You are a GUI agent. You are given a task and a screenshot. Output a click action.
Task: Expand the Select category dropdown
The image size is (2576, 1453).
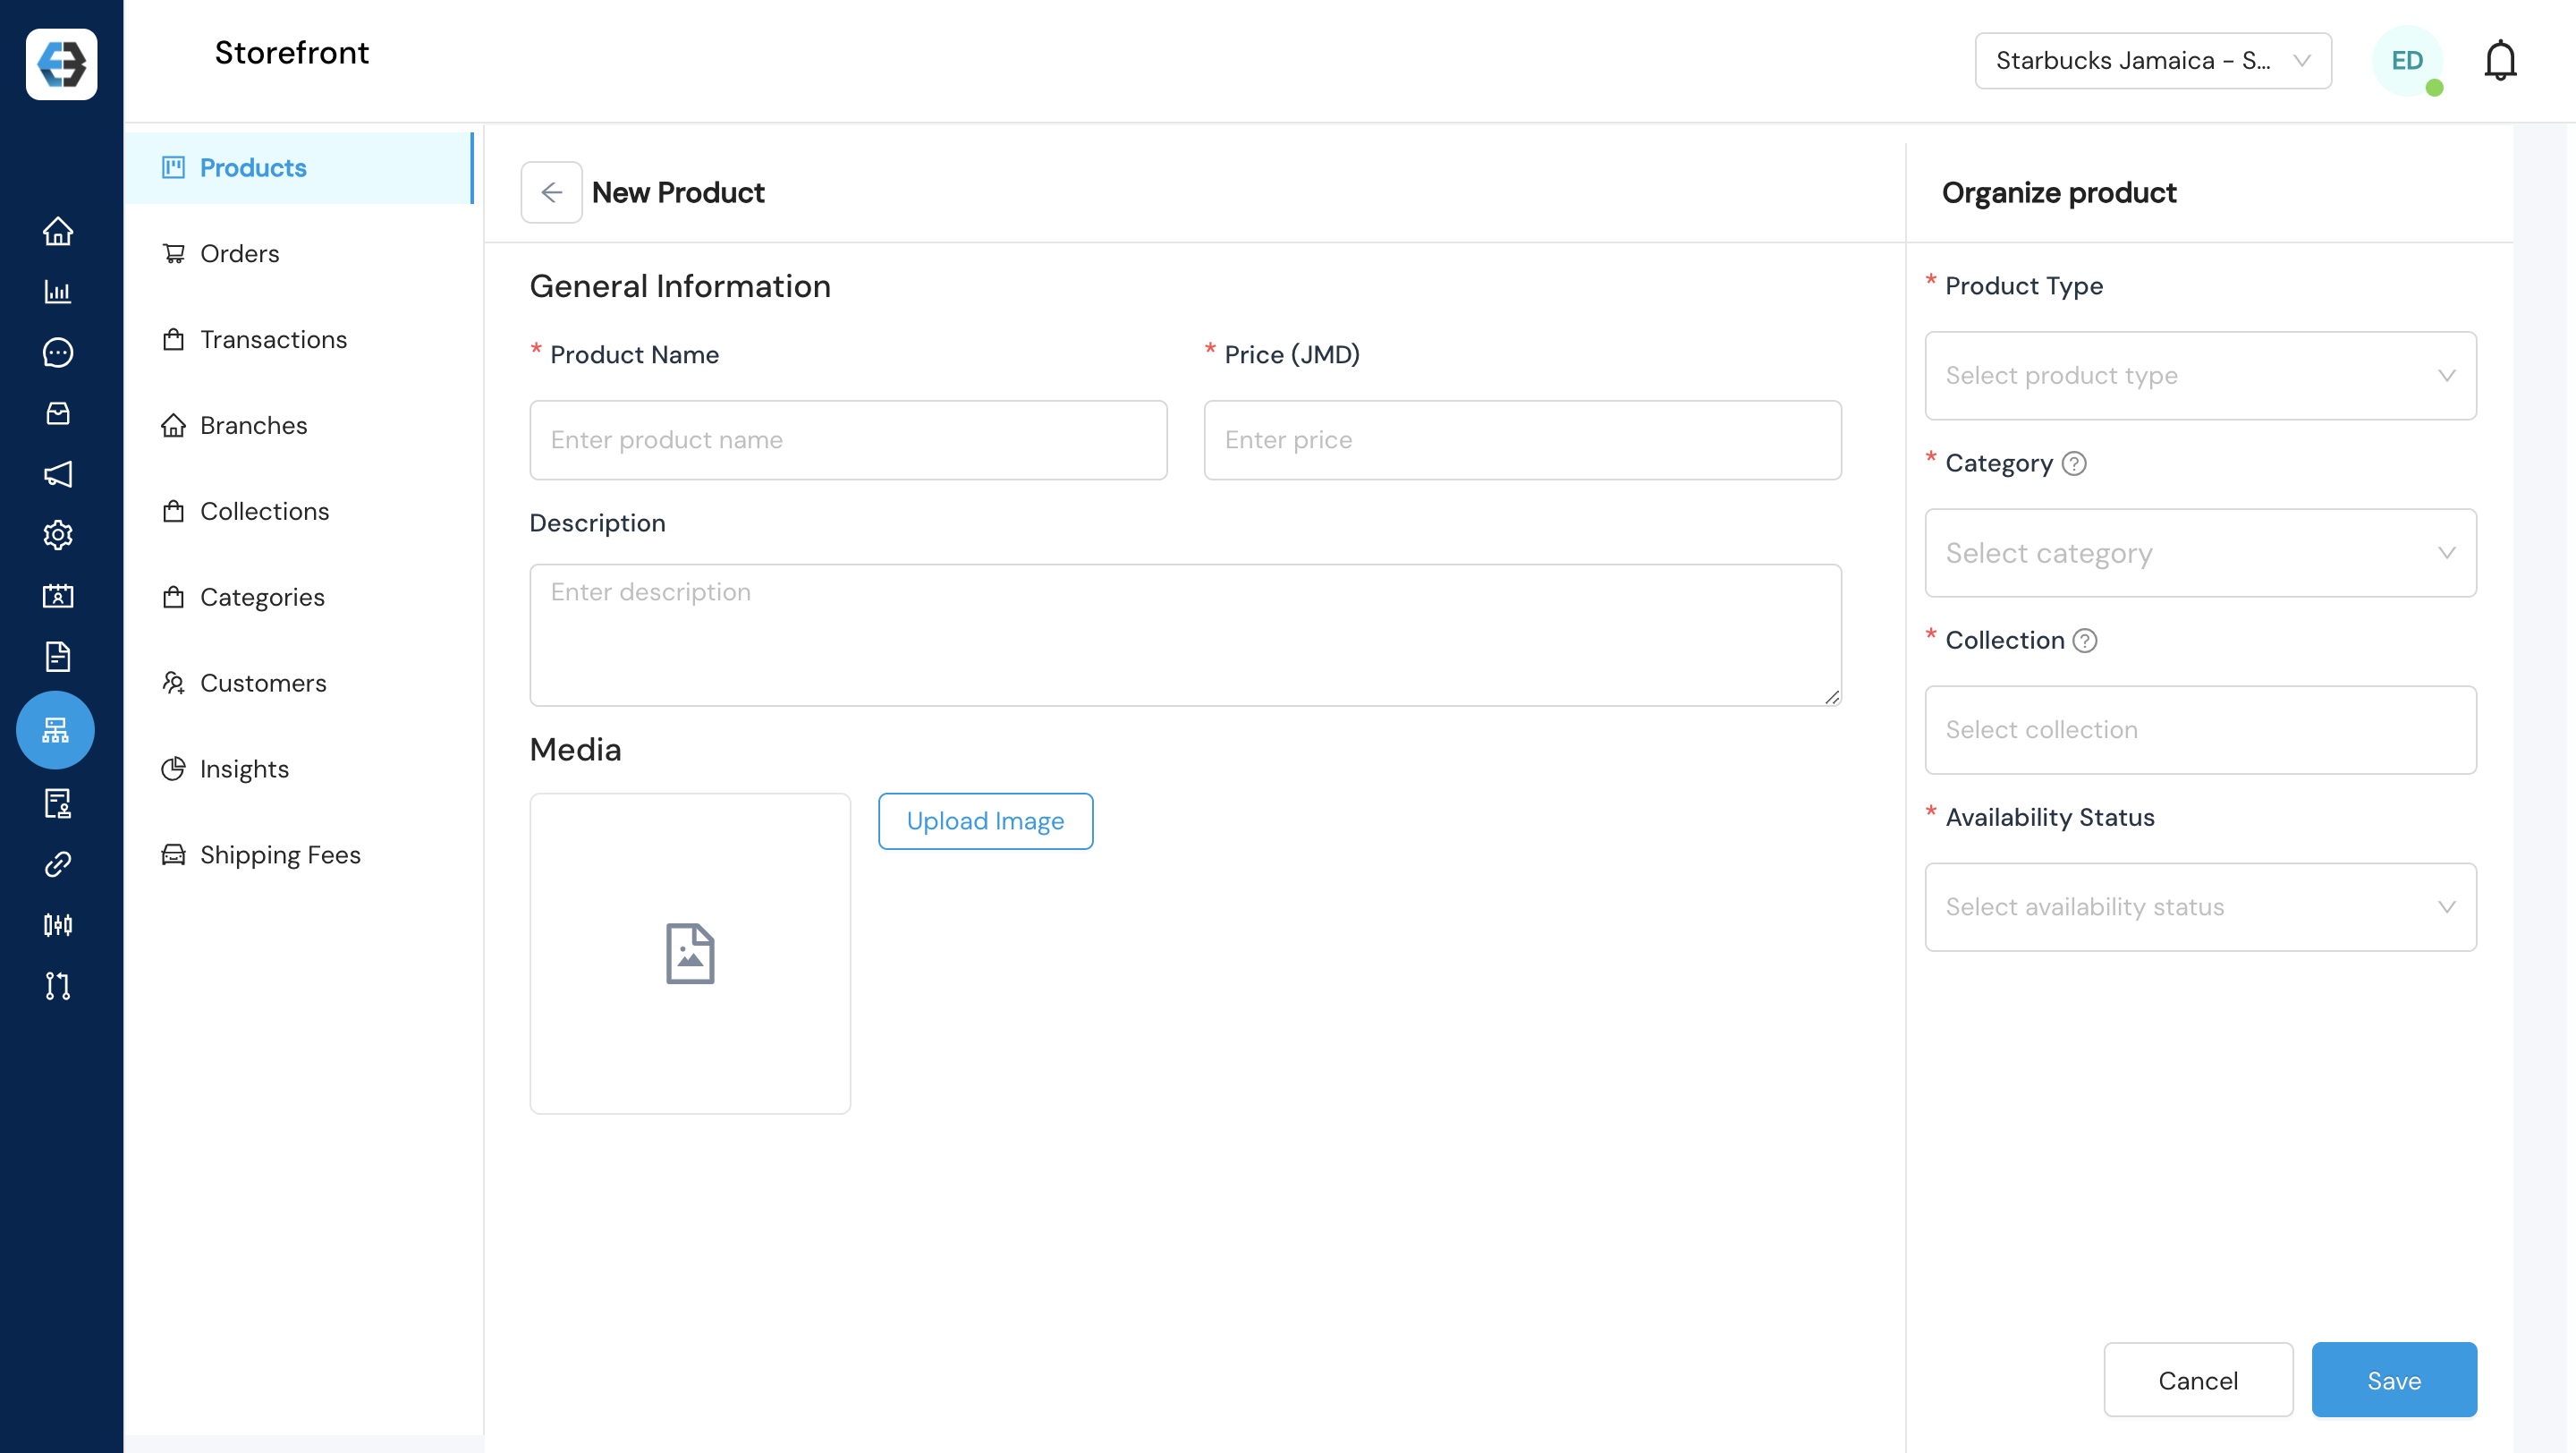(x=2199, y=553)
